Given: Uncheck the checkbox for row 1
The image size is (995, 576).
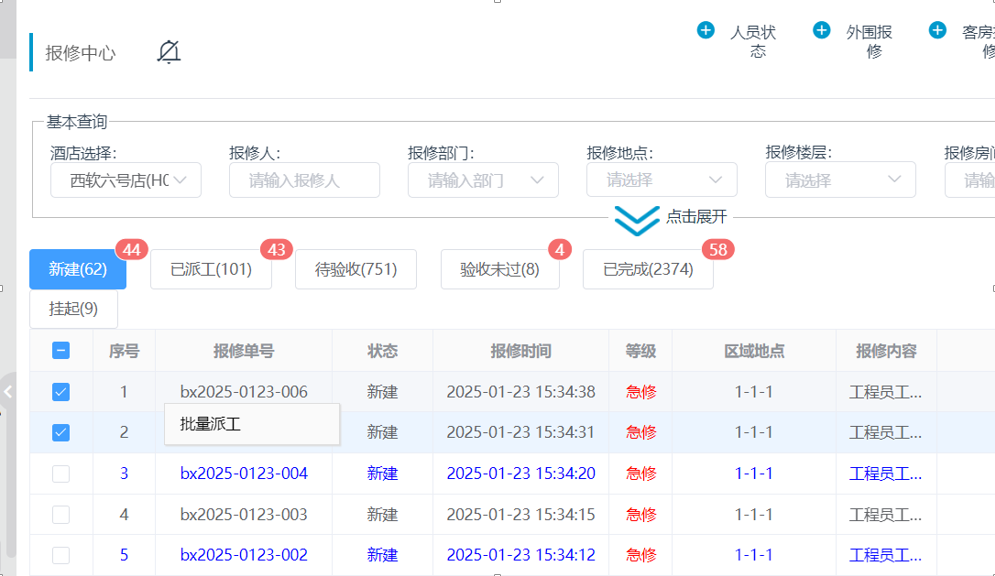Looking at the screenshot, I should tap(61, 392).
